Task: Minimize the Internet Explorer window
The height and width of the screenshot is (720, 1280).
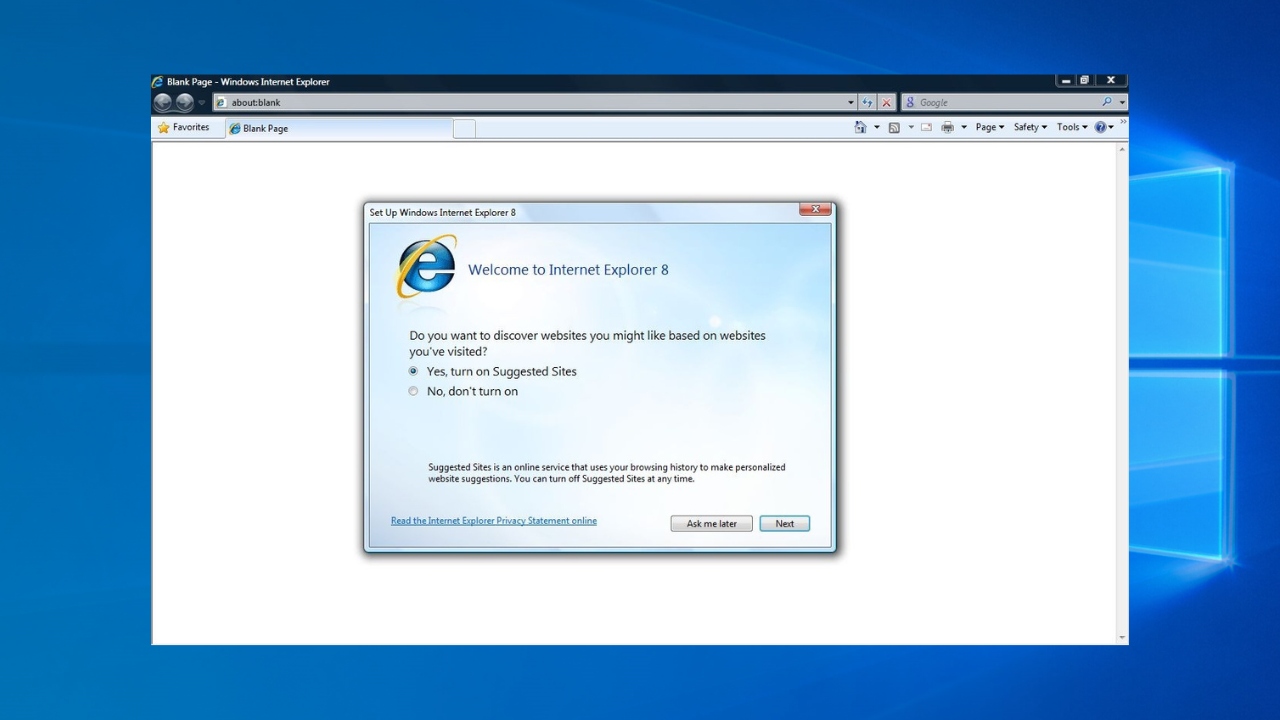Action: [1067, 81]
